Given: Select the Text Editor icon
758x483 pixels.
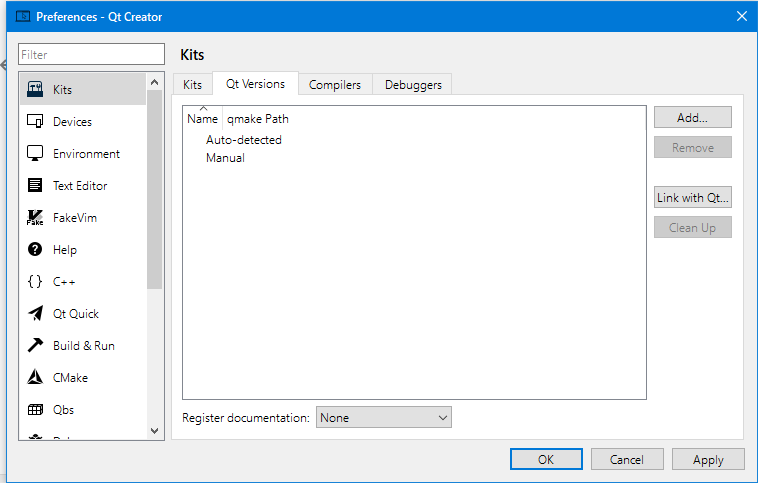Looking at the screenshot, I should coord(35,186).
